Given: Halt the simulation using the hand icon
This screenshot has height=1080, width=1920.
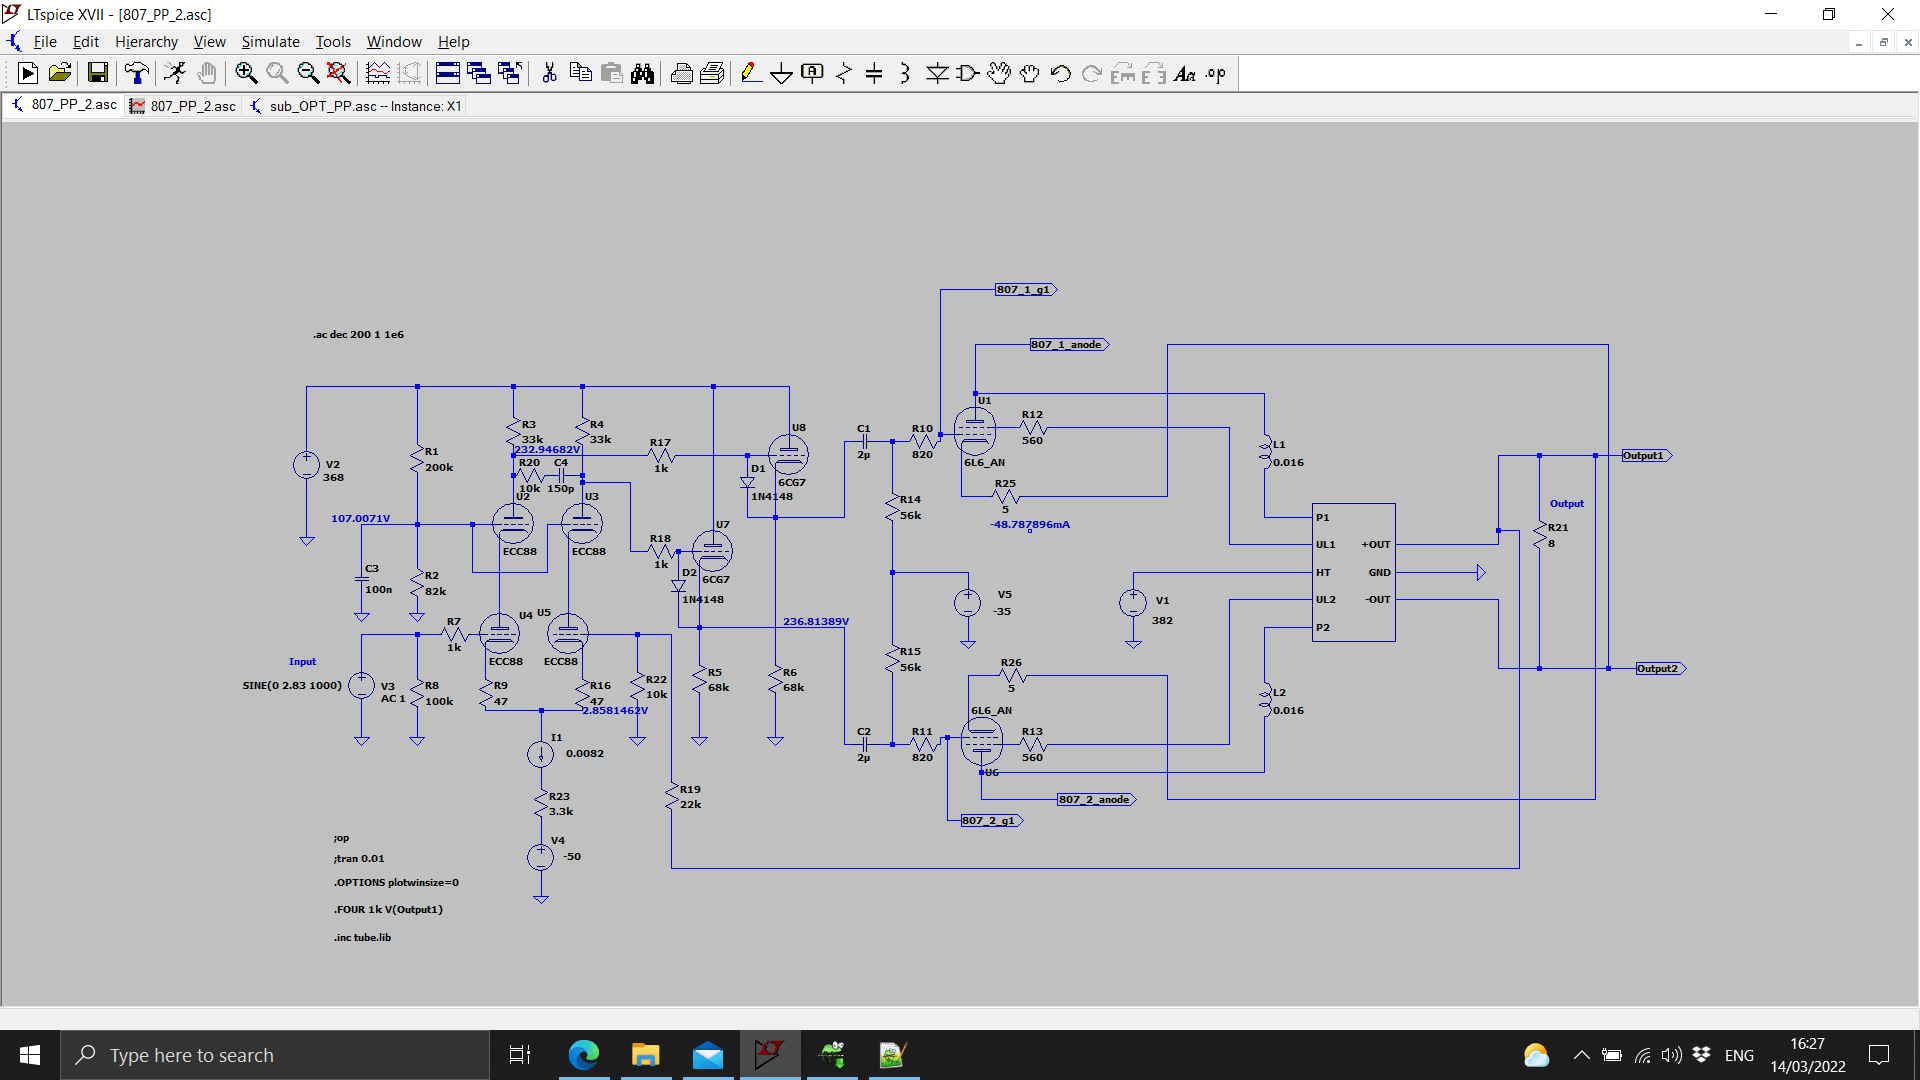Looking at the screenshot, I should 206,73.
